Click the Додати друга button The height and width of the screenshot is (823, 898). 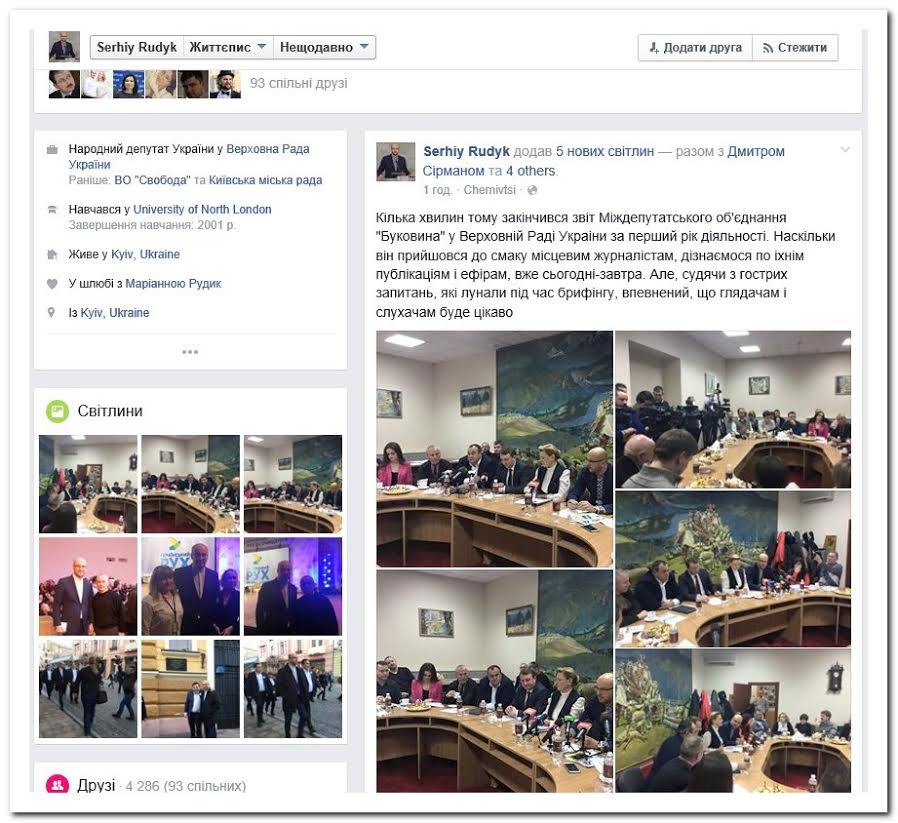tap(695, 48)
